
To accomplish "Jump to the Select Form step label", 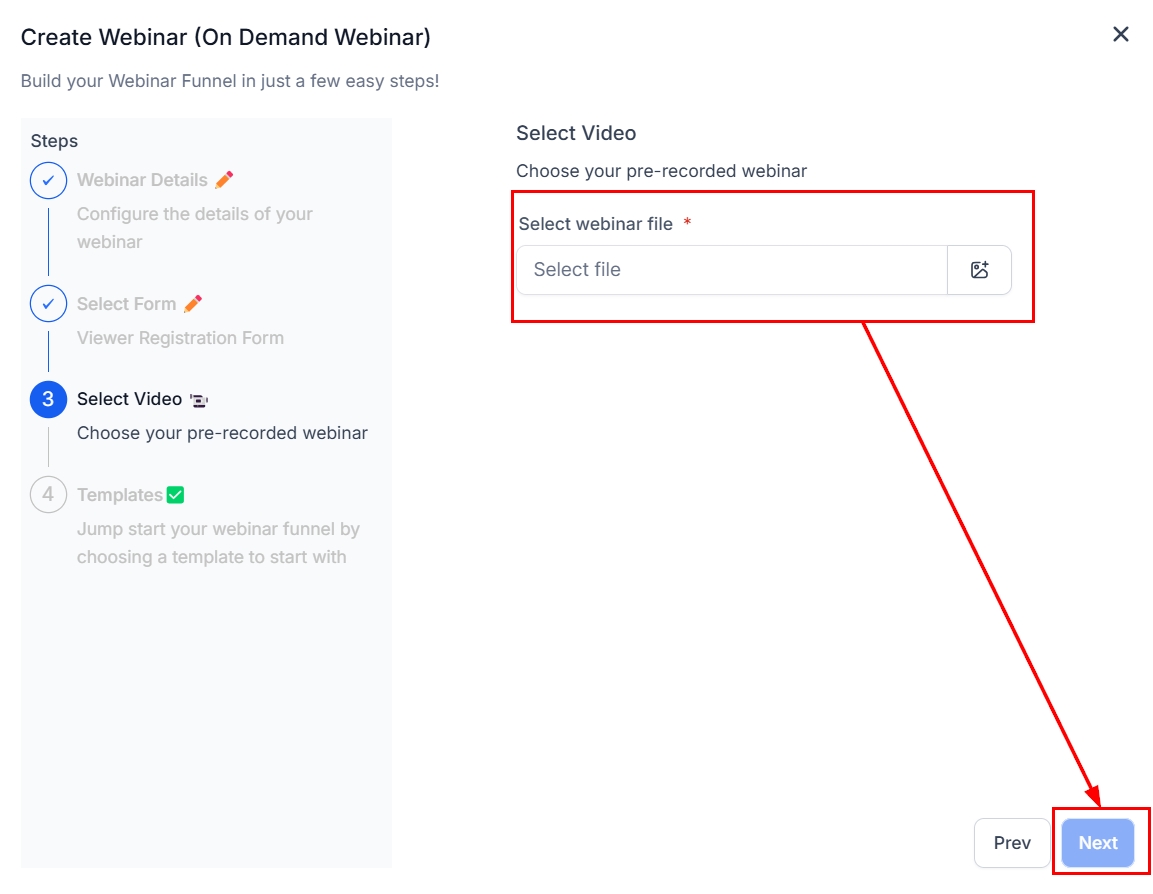I will [126, 304].
